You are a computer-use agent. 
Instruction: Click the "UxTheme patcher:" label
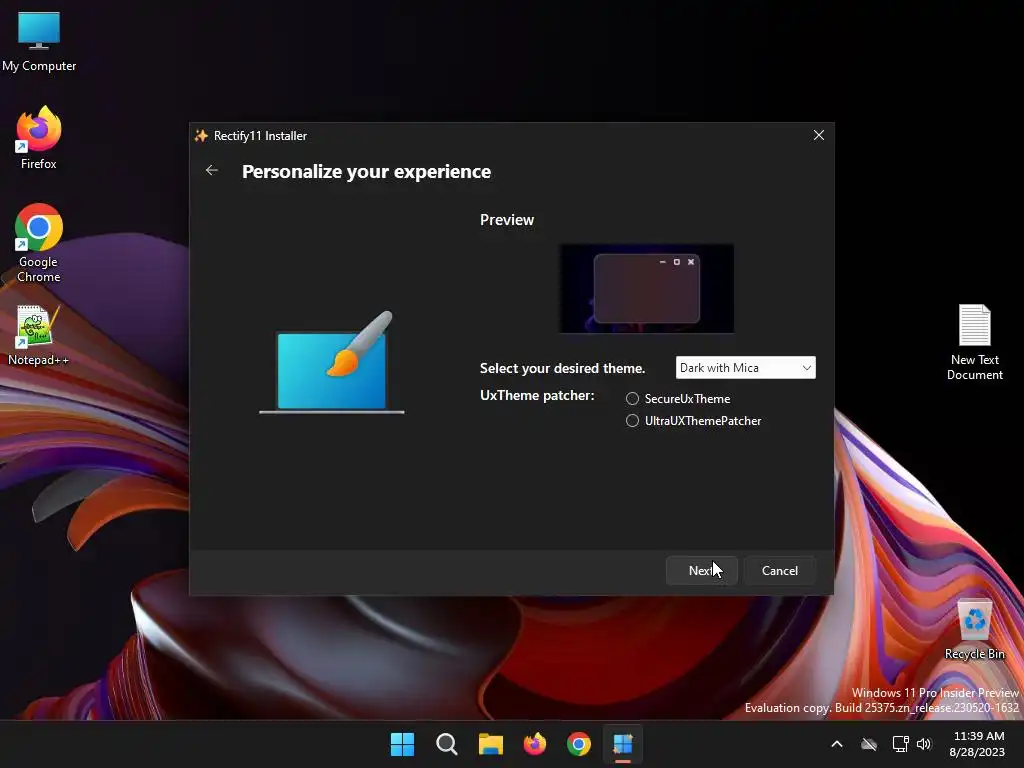click(537, 395)
